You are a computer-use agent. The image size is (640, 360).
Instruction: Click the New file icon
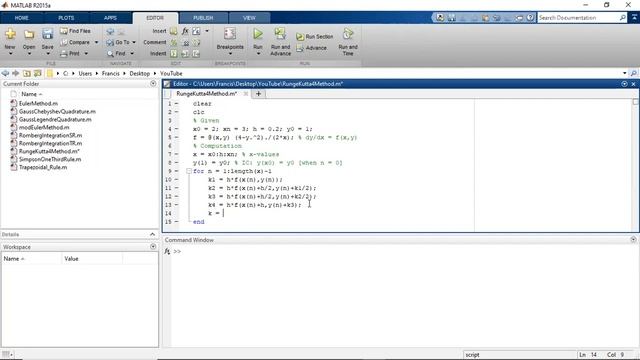pos(10,34)
